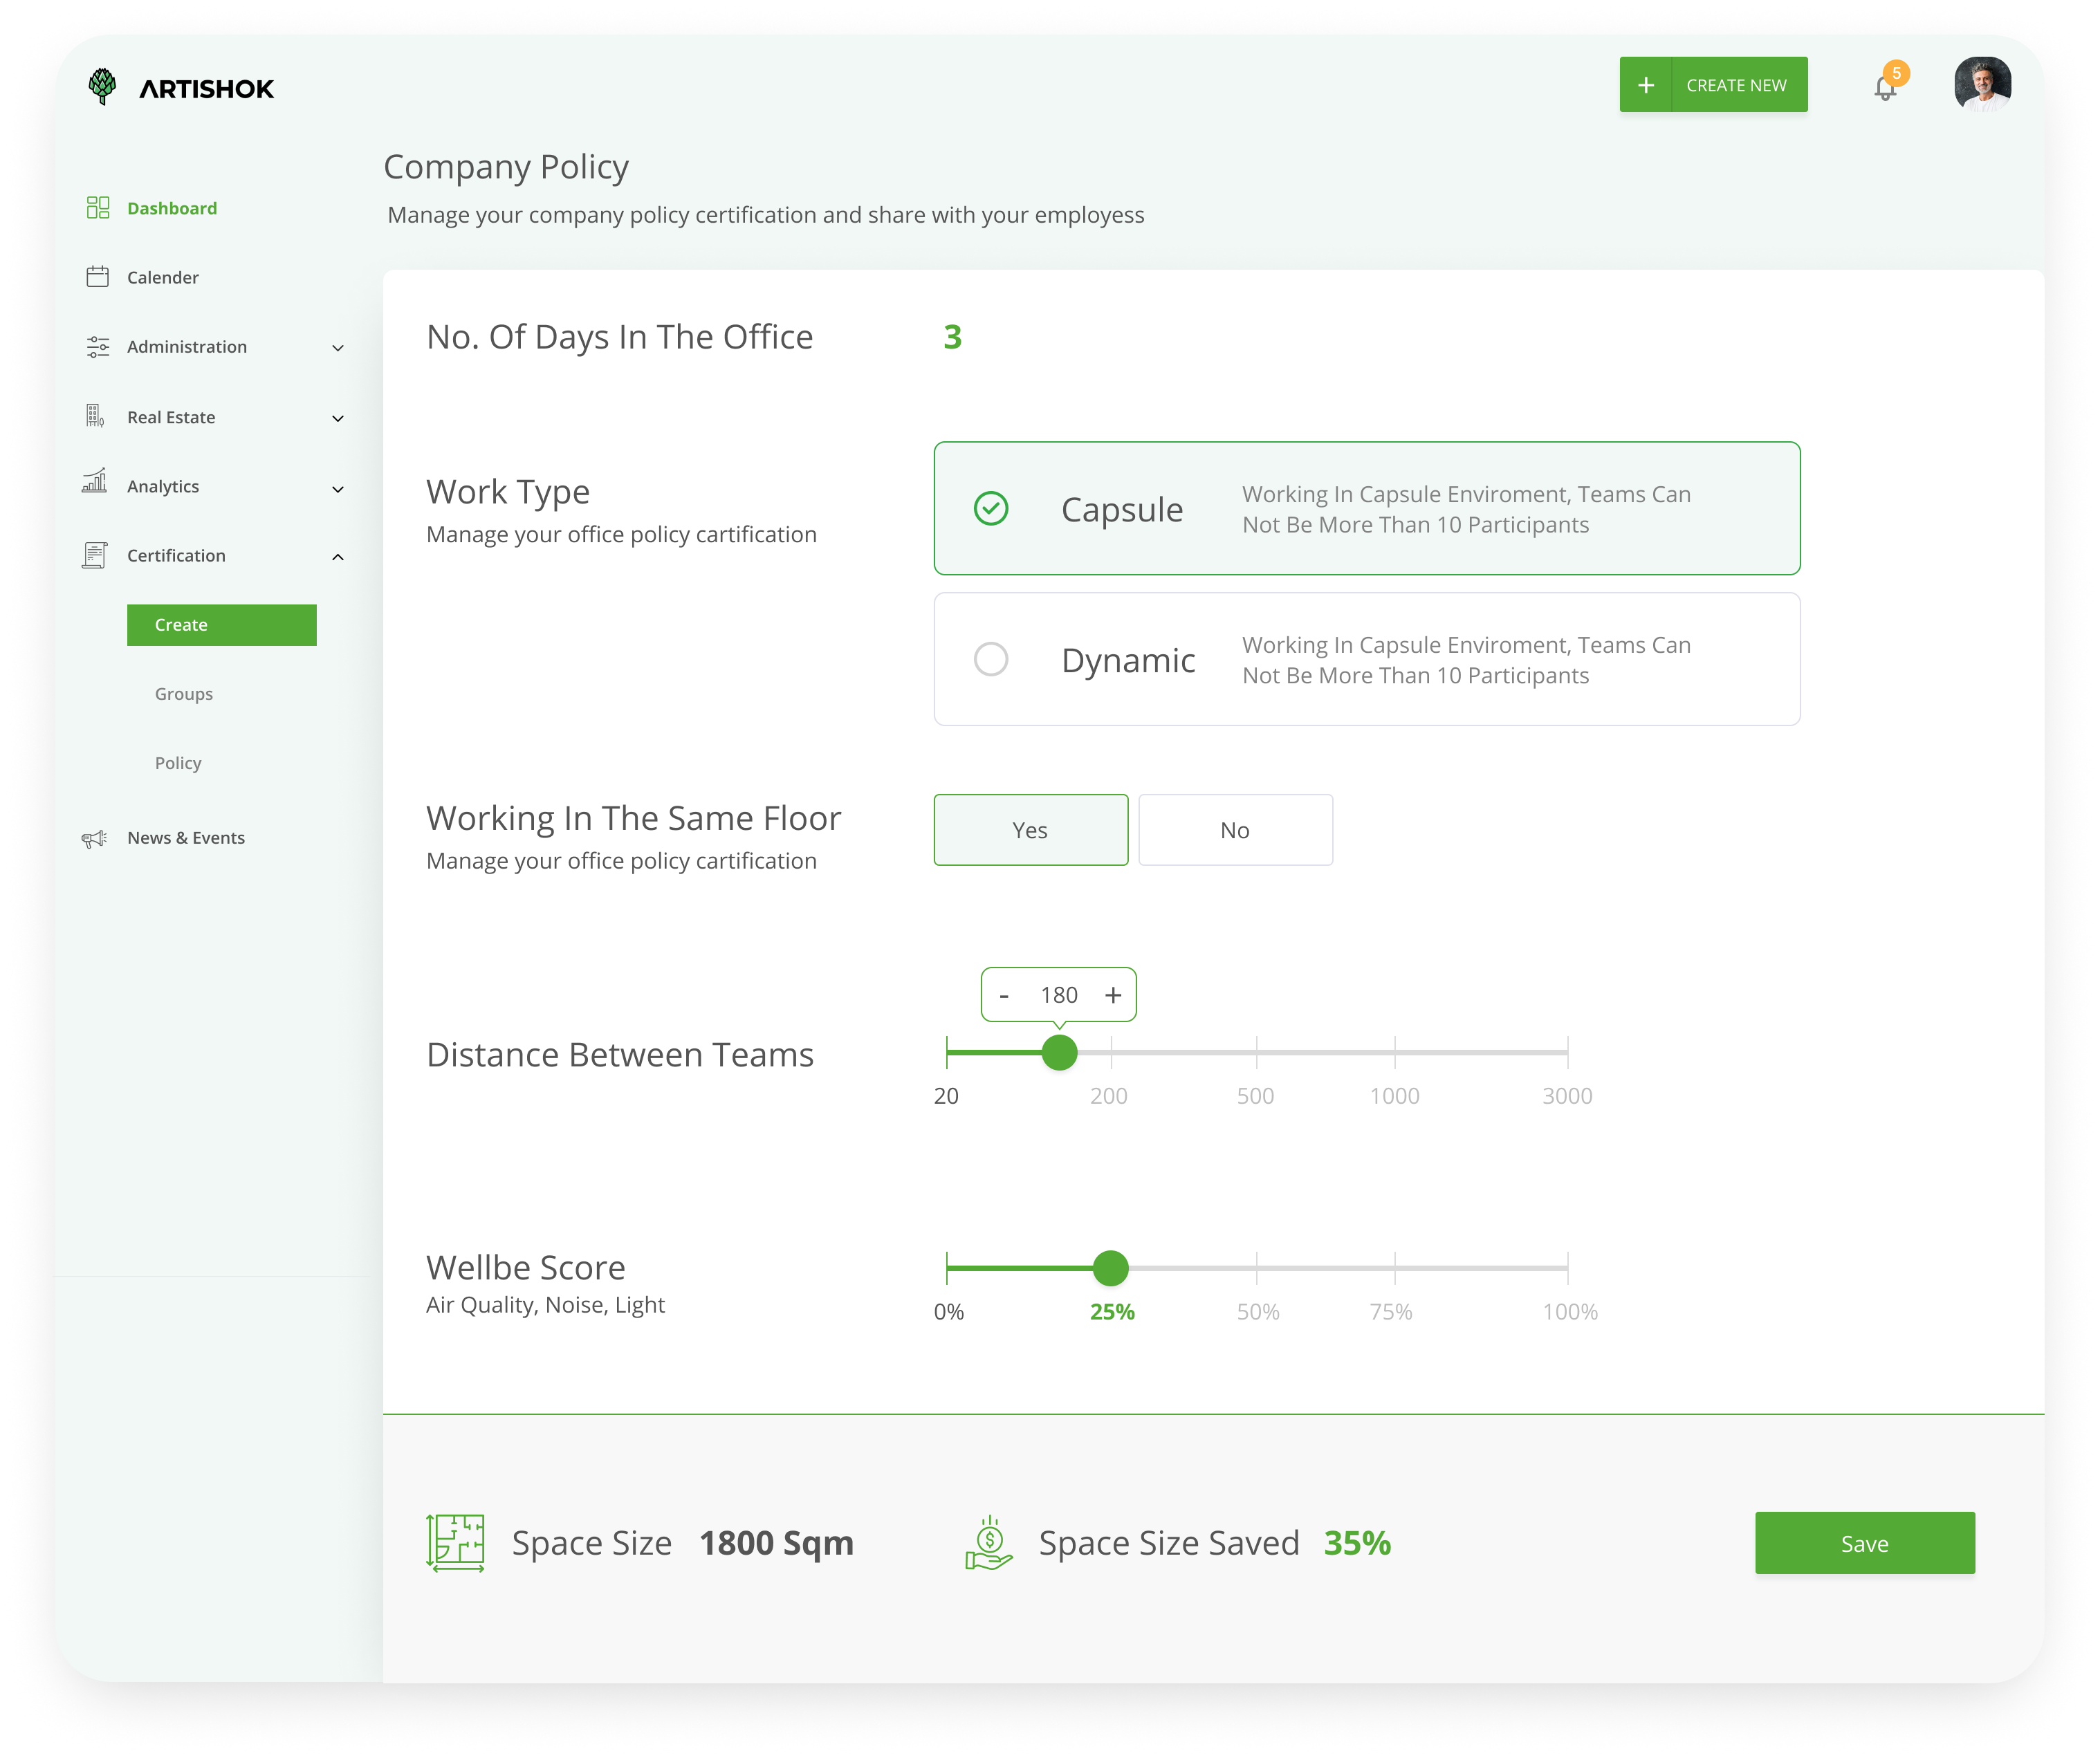Click the Capsule option card description
This screenshot has height=1758, width=2100.
pyautogui.click(x=1466, y=509)
